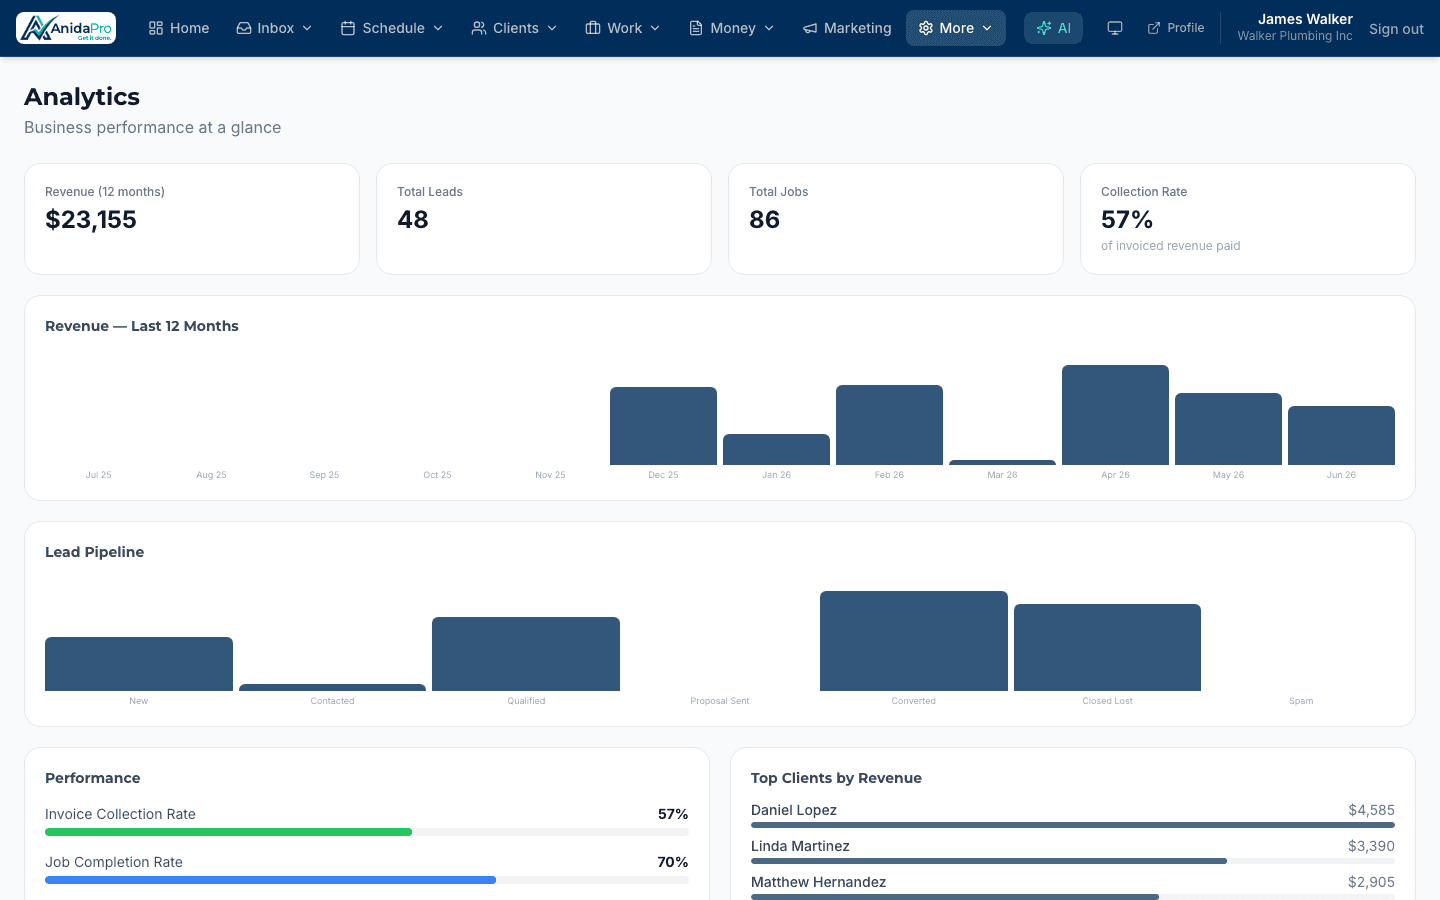Expand the Work dropdown chevron
This screenshot has width=1440, height=900.
point(655,28)
